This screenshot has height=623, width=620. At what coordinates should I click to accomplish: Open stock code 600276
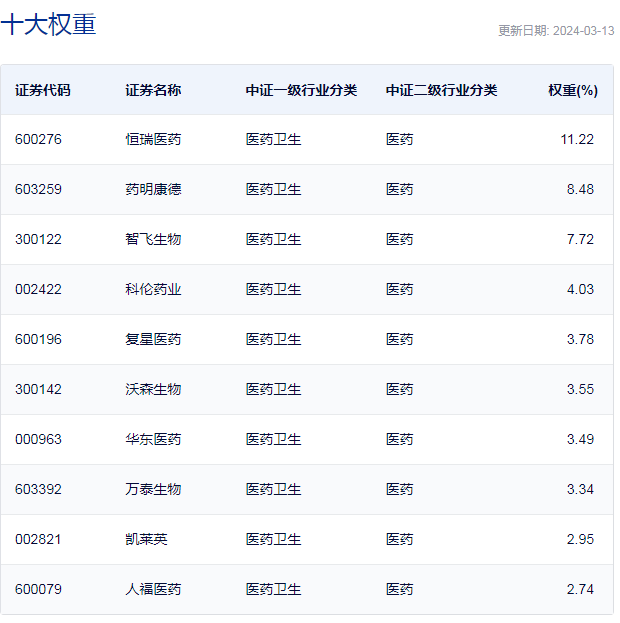(x=38, y=139)
